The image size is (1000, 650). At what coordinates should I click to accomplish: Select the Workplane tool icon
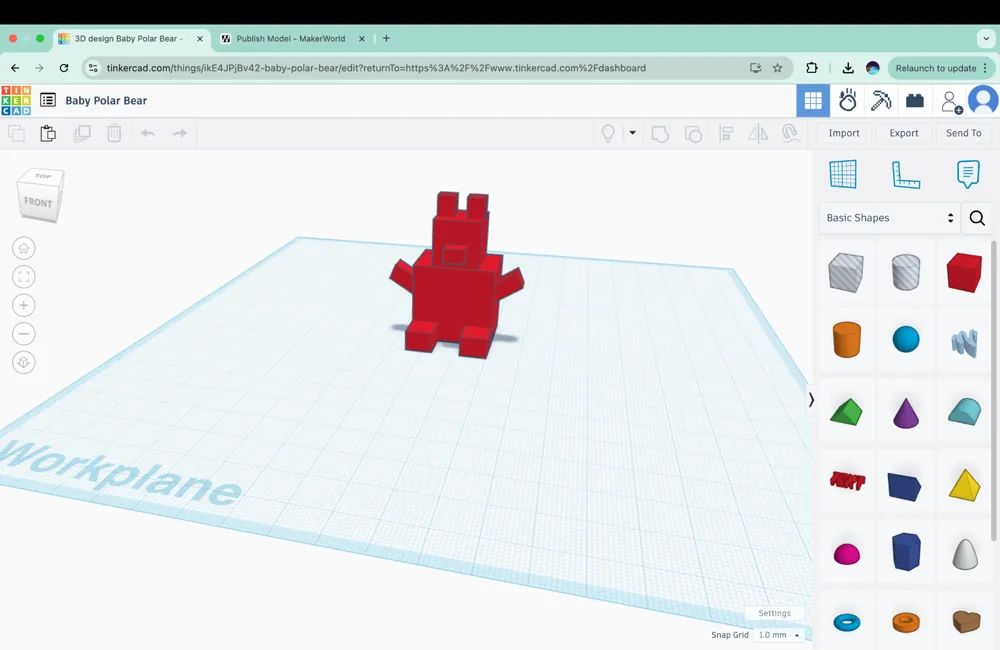(x=843, y=174)
